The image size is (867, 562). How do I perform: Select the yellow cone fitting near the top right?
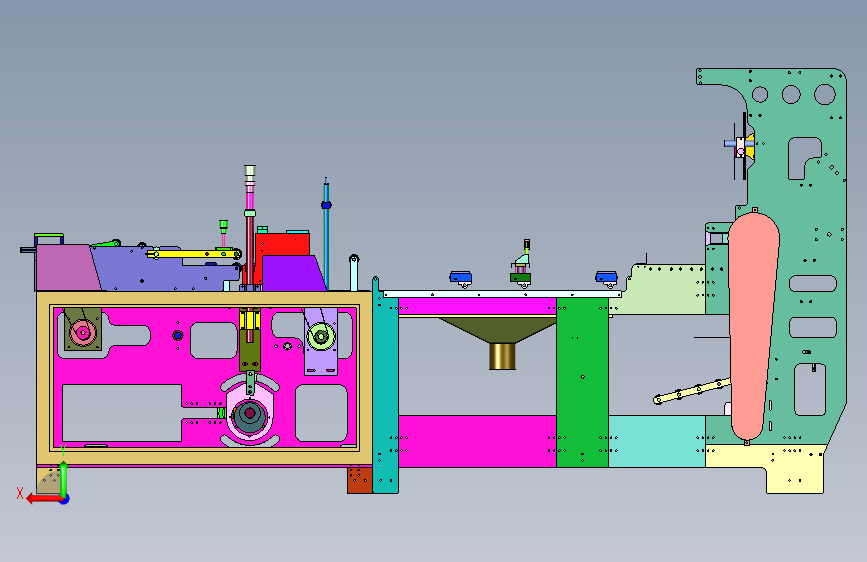750,145
